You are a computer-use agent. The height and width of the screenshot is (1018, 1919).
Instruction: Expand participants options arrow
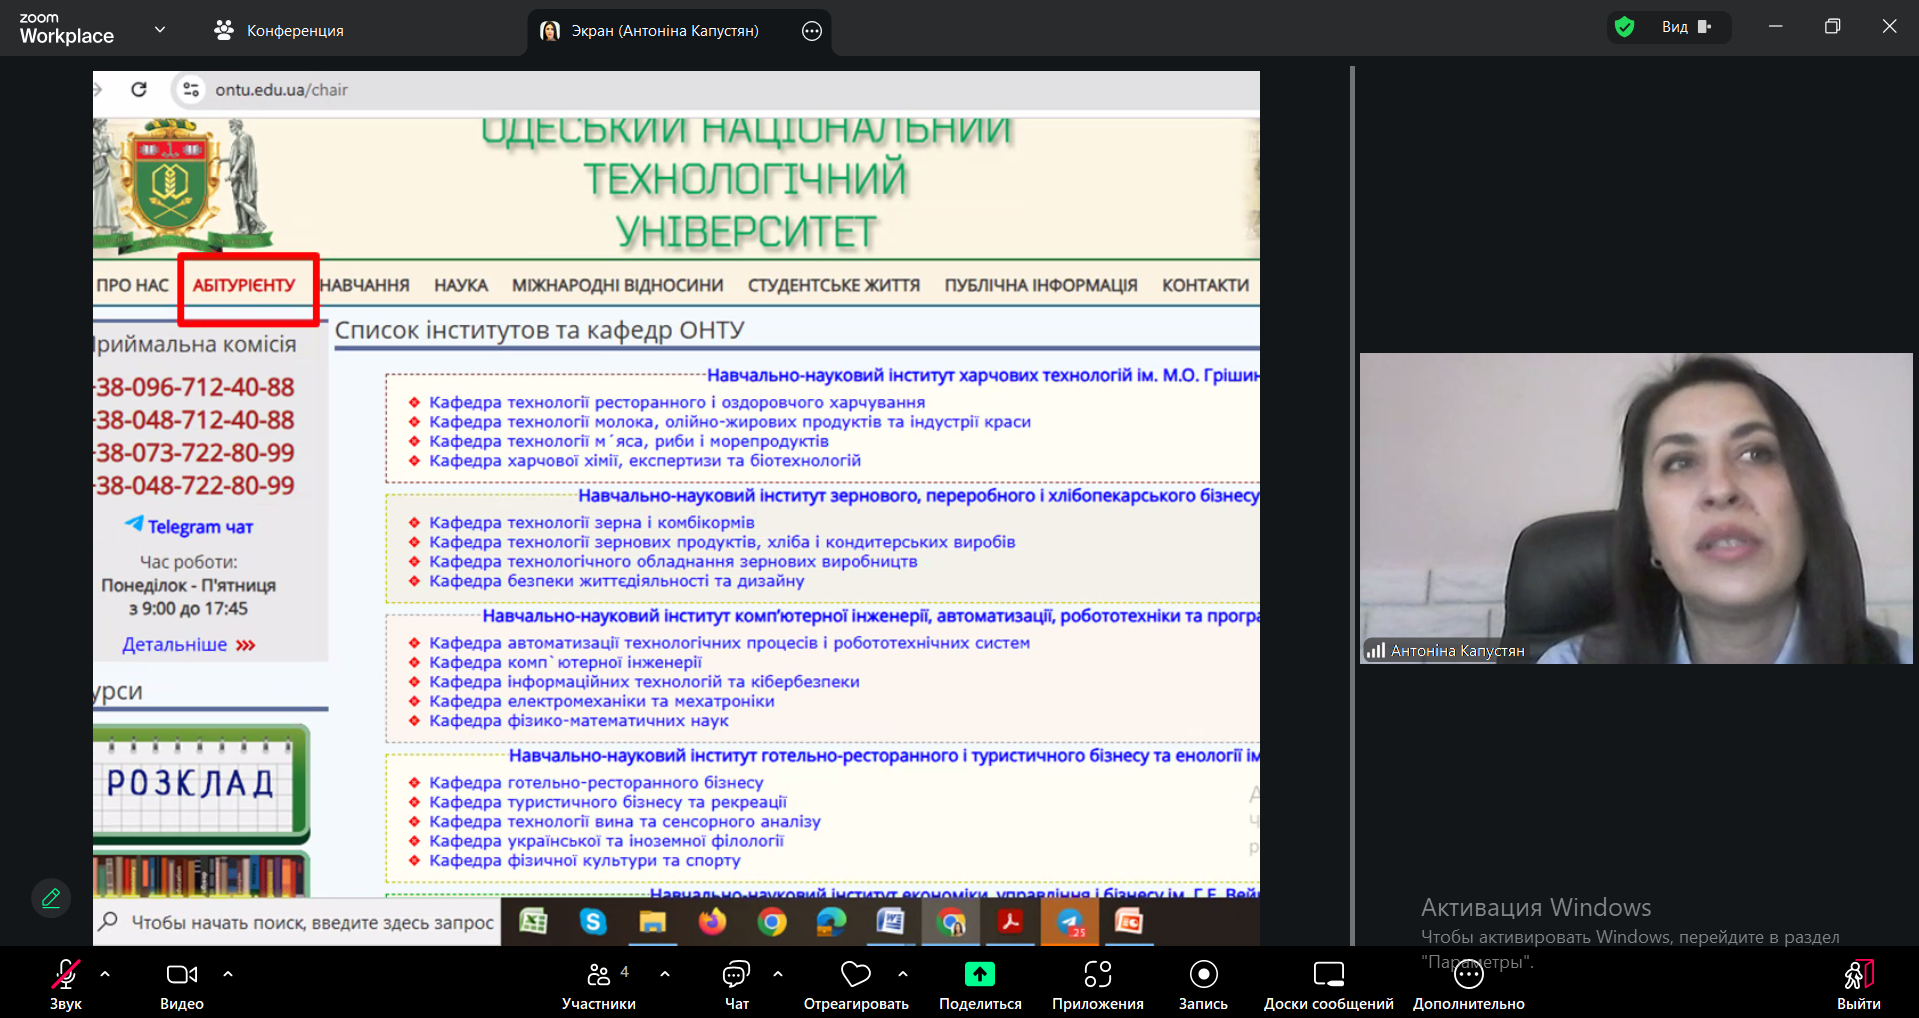click(x=665, y=973)
